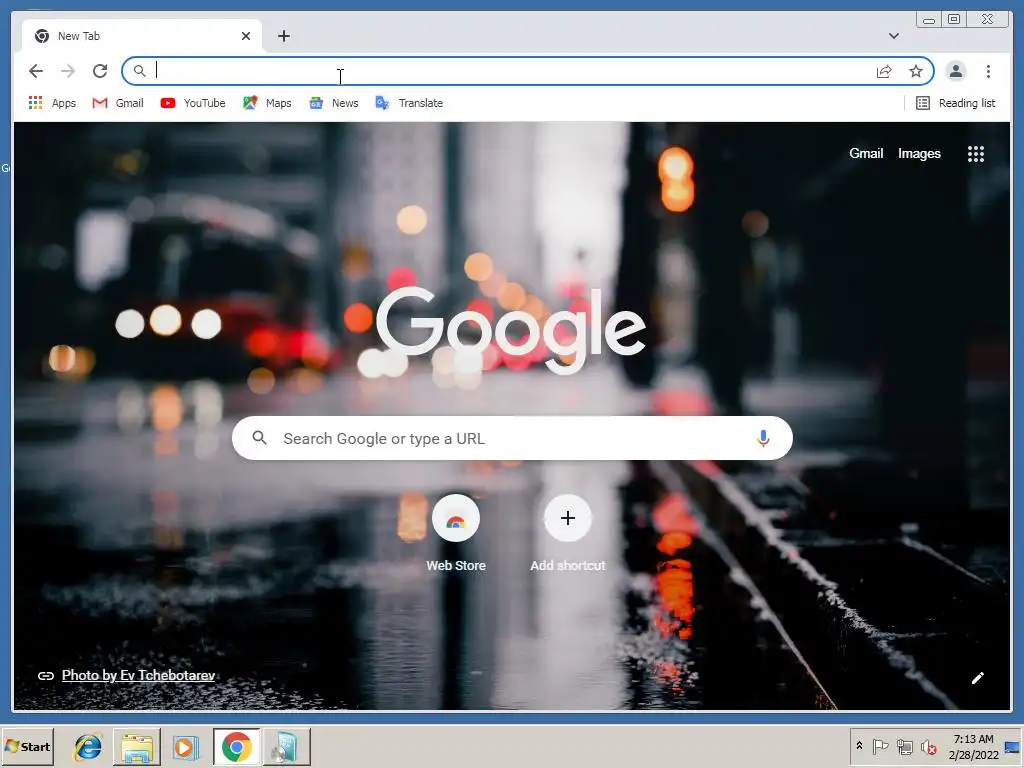Viewport: 1024px width, 768px height.
Task: Start voice search with microphone icon
Action: click(x=763, y=438)
